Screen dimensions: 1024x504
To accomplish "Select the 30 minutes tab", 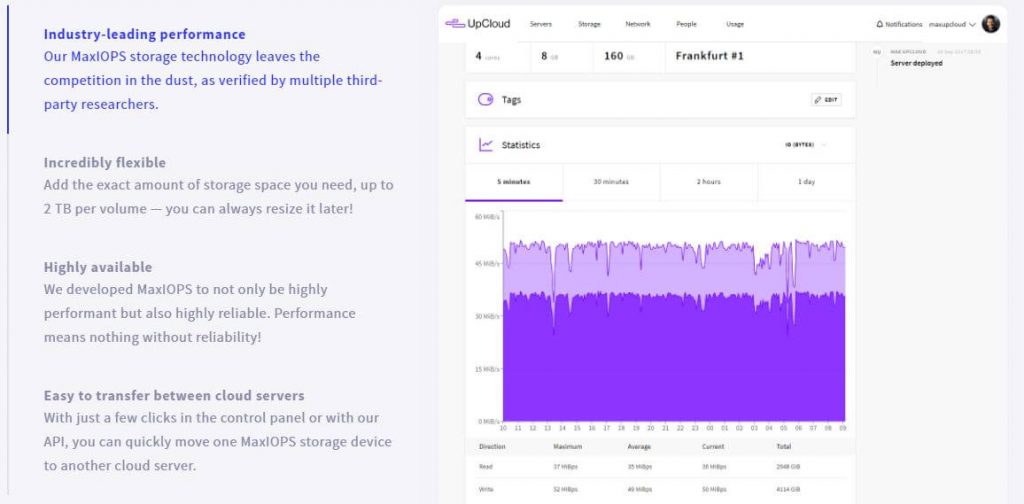I will (x=611, y=182).
